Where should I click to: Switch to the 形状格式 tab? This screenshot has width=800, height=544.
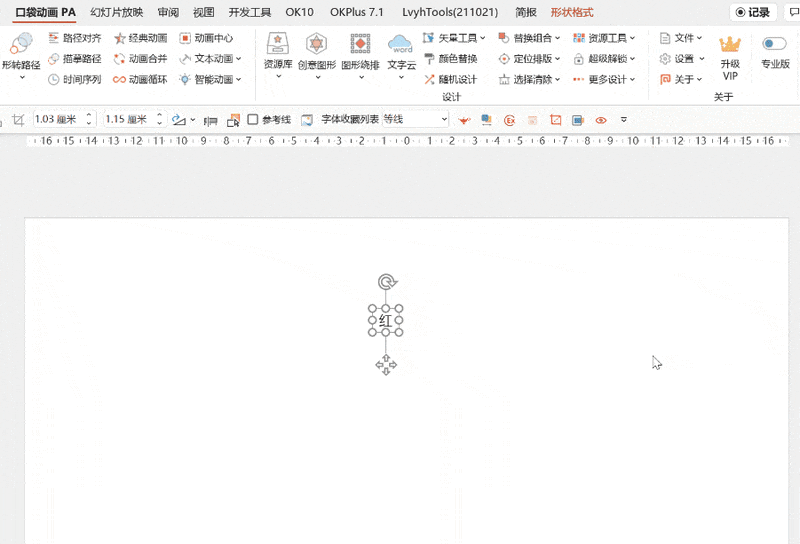571,12
